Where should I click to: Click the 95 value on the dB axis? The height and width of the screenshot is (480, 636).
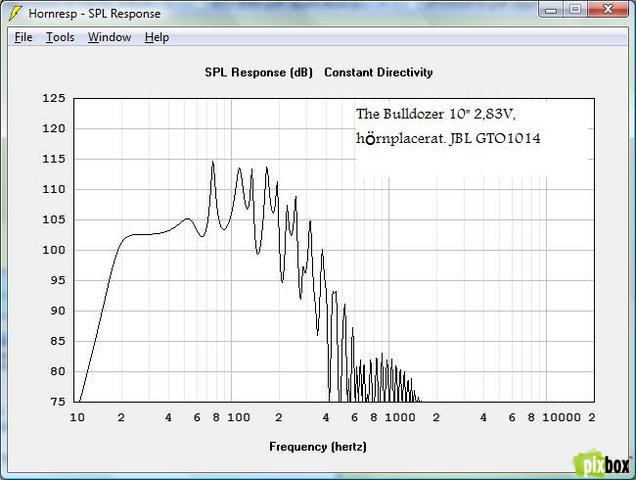pyautogui.click(x=58, y=280)
